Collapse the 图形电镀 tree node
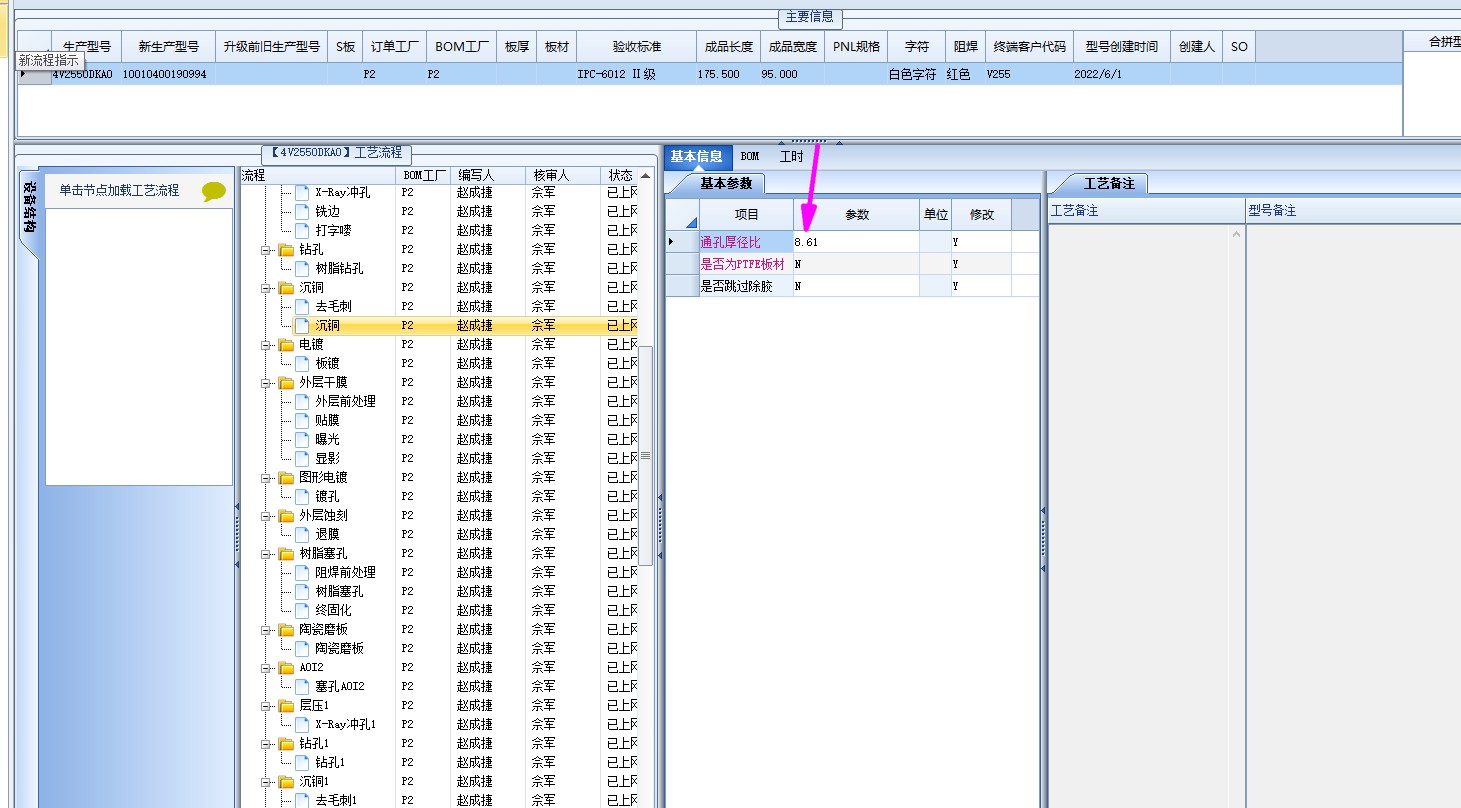 point(267,477)
